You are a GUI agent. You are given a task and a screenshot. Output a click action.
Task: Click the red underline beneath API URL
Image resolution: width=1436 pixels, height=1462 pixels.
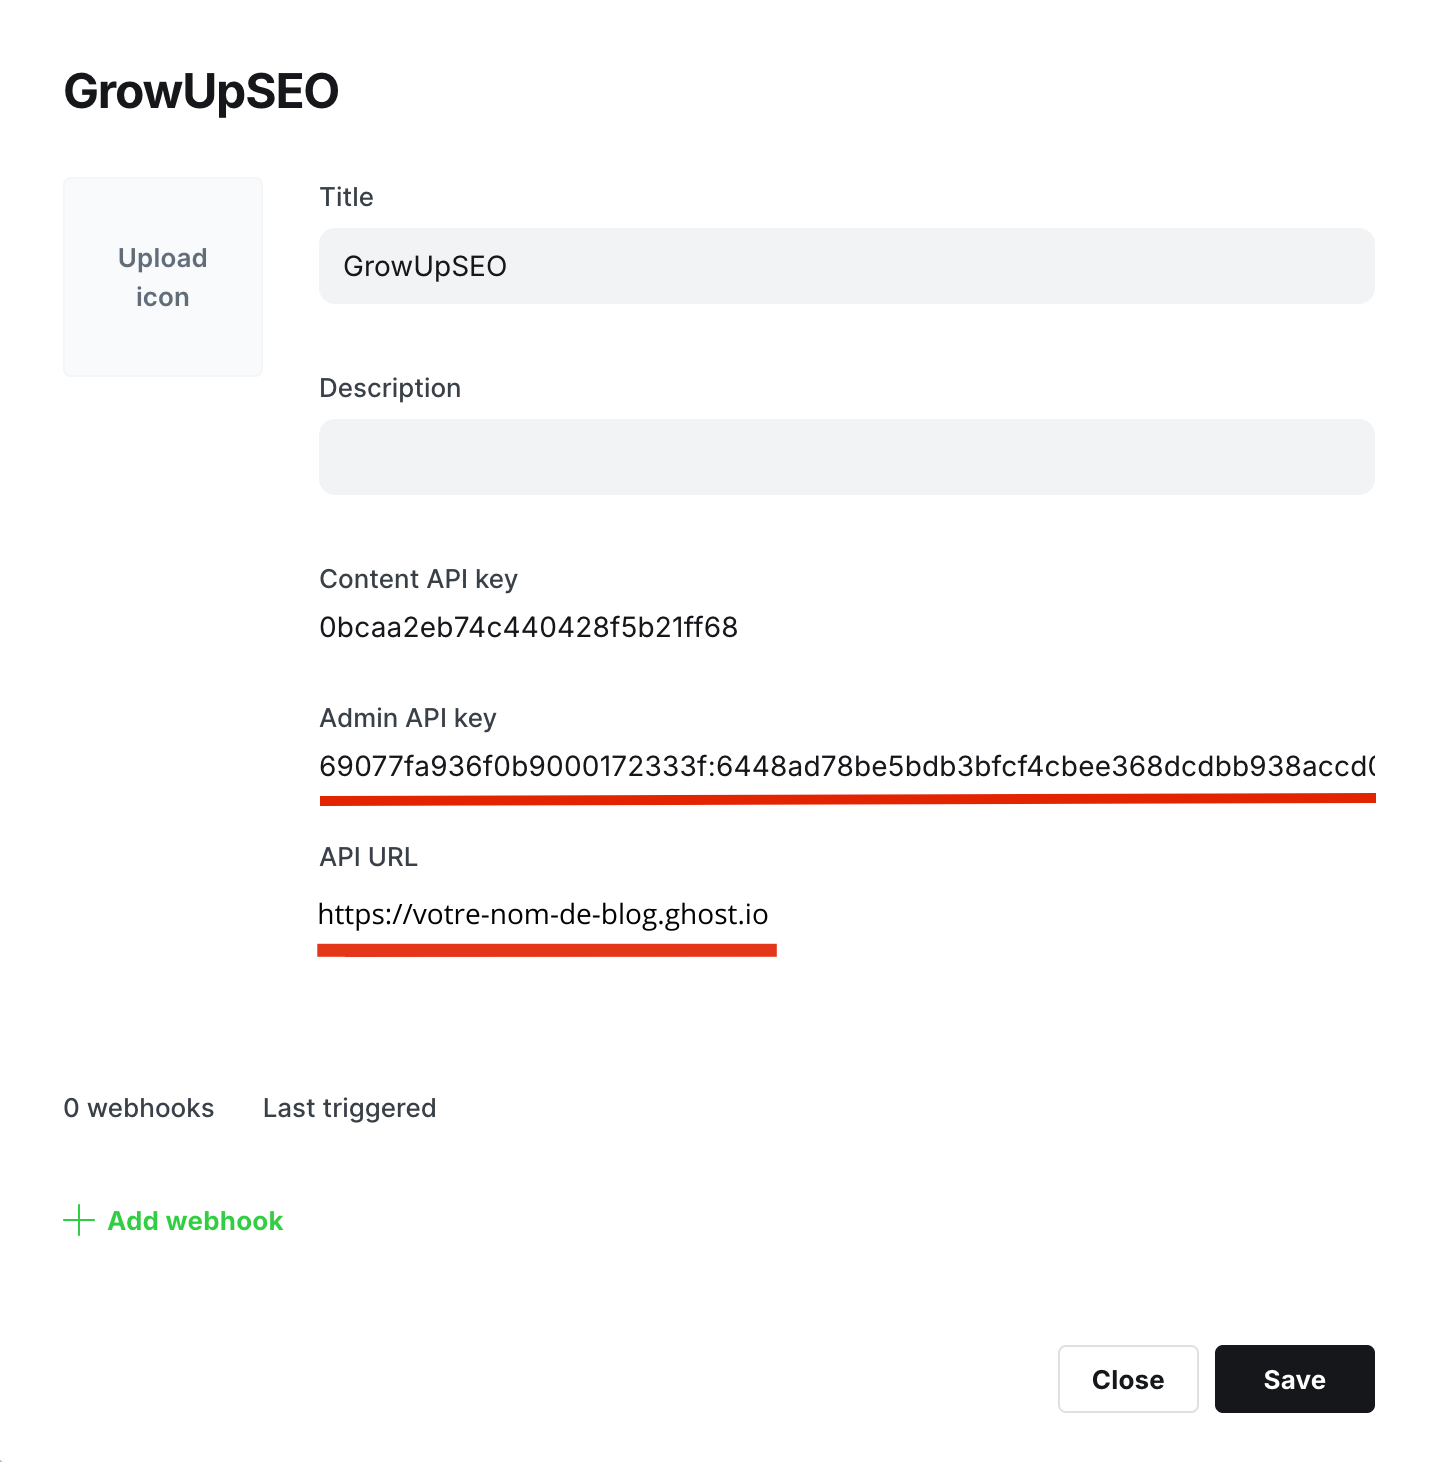click(547, 950)
